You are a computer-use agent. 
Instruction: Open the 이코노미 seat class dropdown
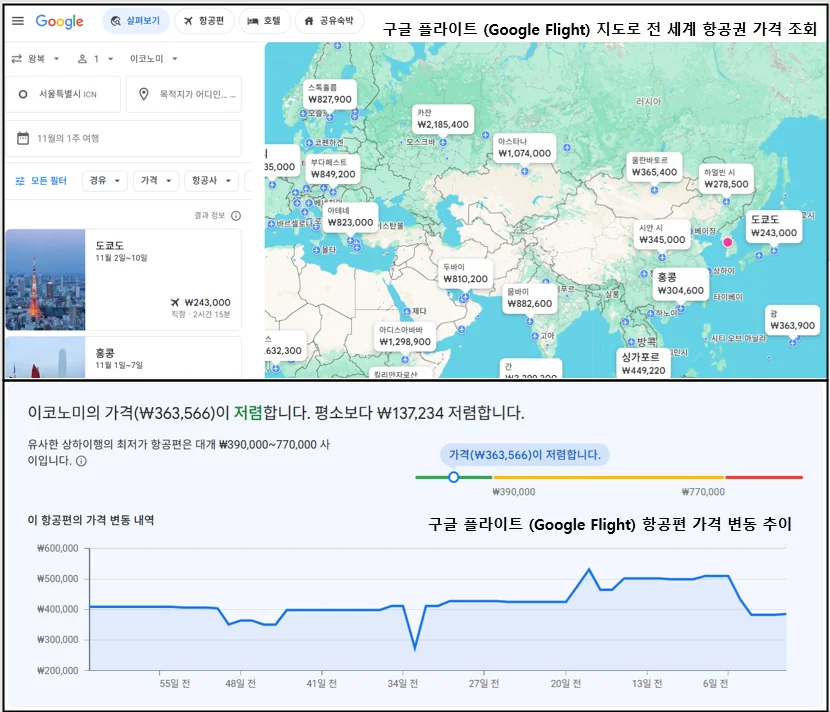[x=154, y=59]
